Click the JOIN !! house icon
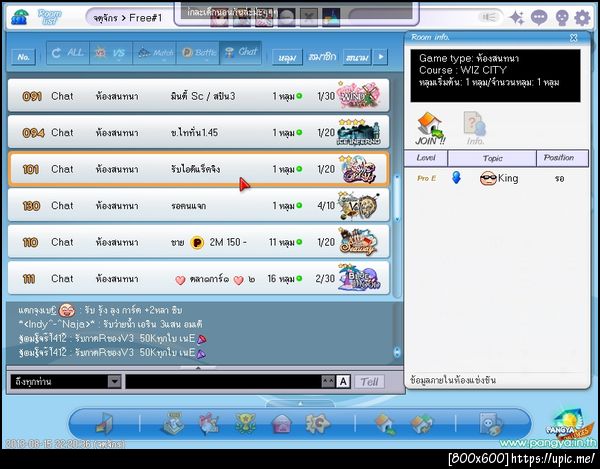The height and width of the screenshot is (469, 600). point(430,128)
